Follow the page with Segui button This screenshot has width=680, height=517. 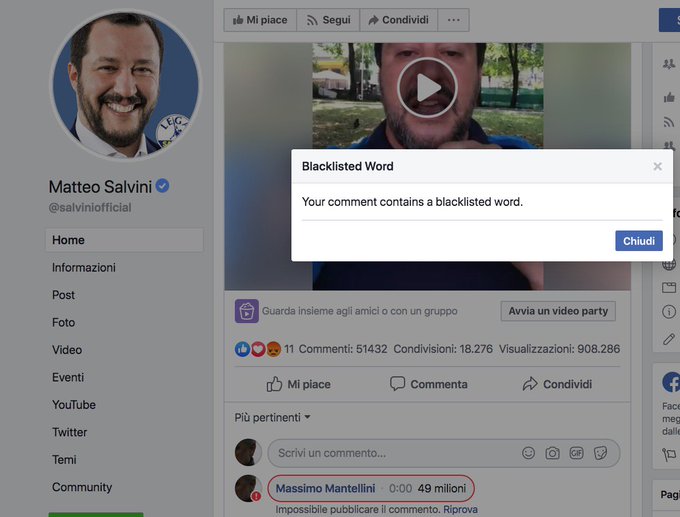[328, 20]
